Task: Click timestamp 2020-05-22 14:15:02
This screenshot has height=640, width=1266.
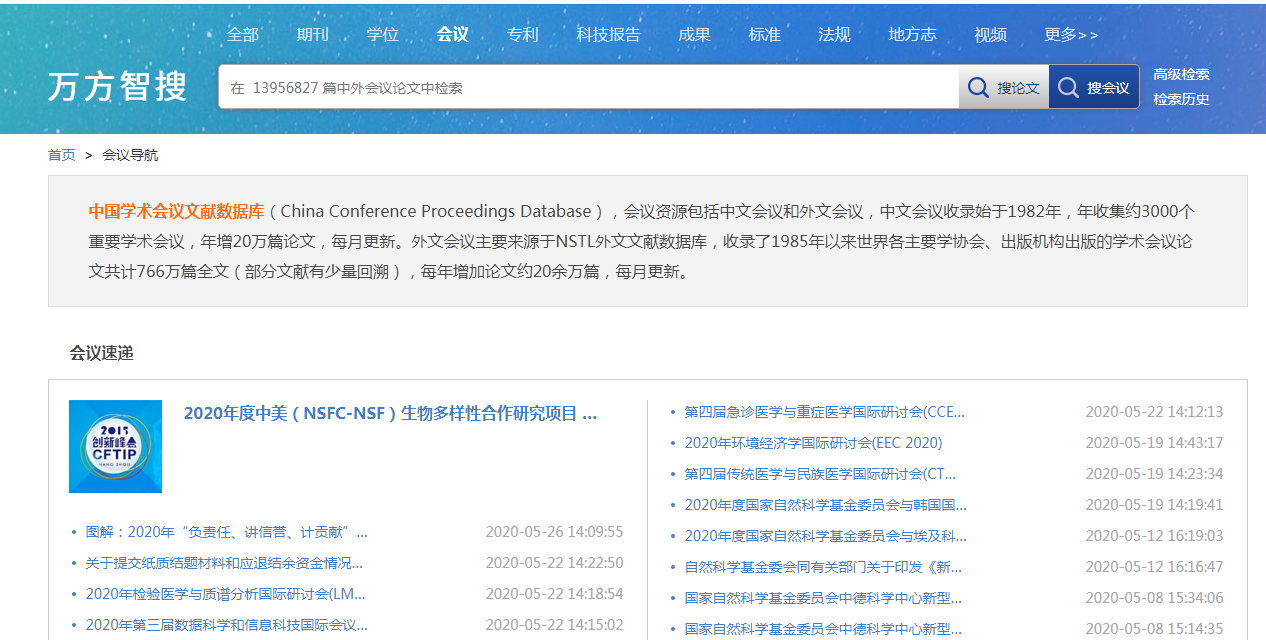Action: (555, 625)
